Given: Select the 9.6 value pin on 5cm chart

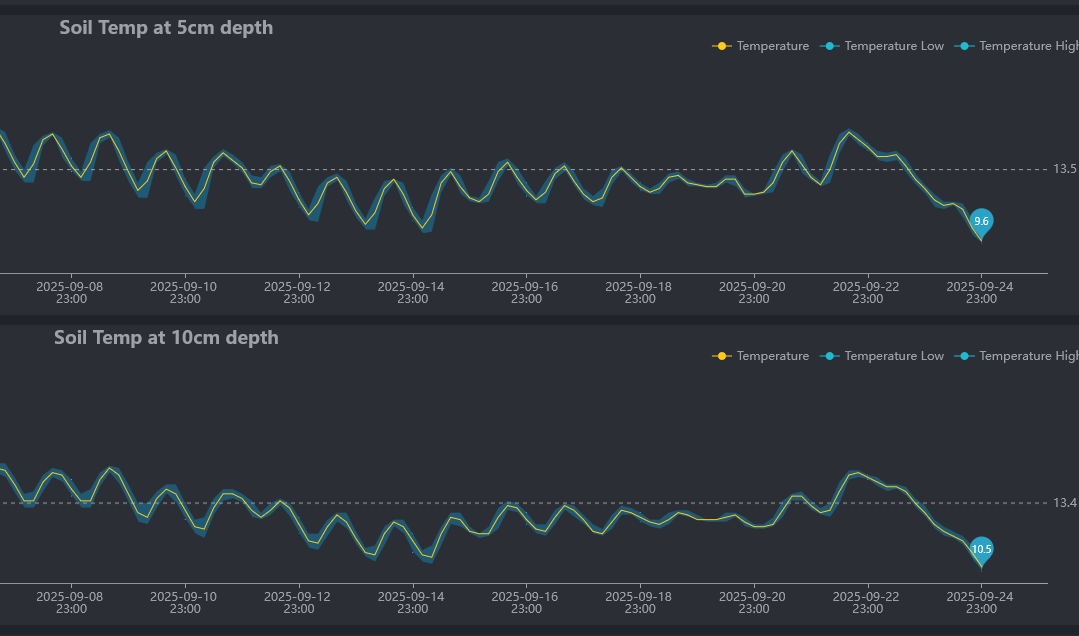Looking at the screenshot, I should (981, 221).
